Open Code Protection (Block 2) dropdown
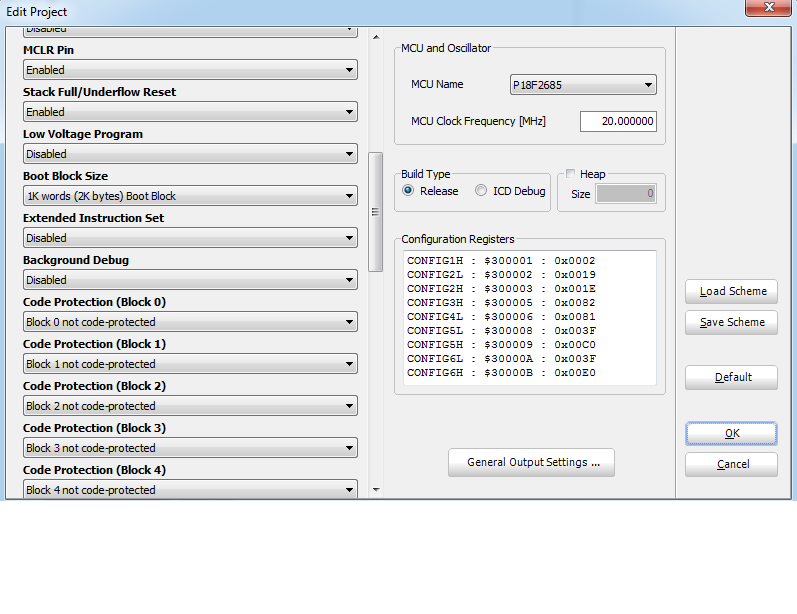The image size is (797, 614). pos(190,406)
